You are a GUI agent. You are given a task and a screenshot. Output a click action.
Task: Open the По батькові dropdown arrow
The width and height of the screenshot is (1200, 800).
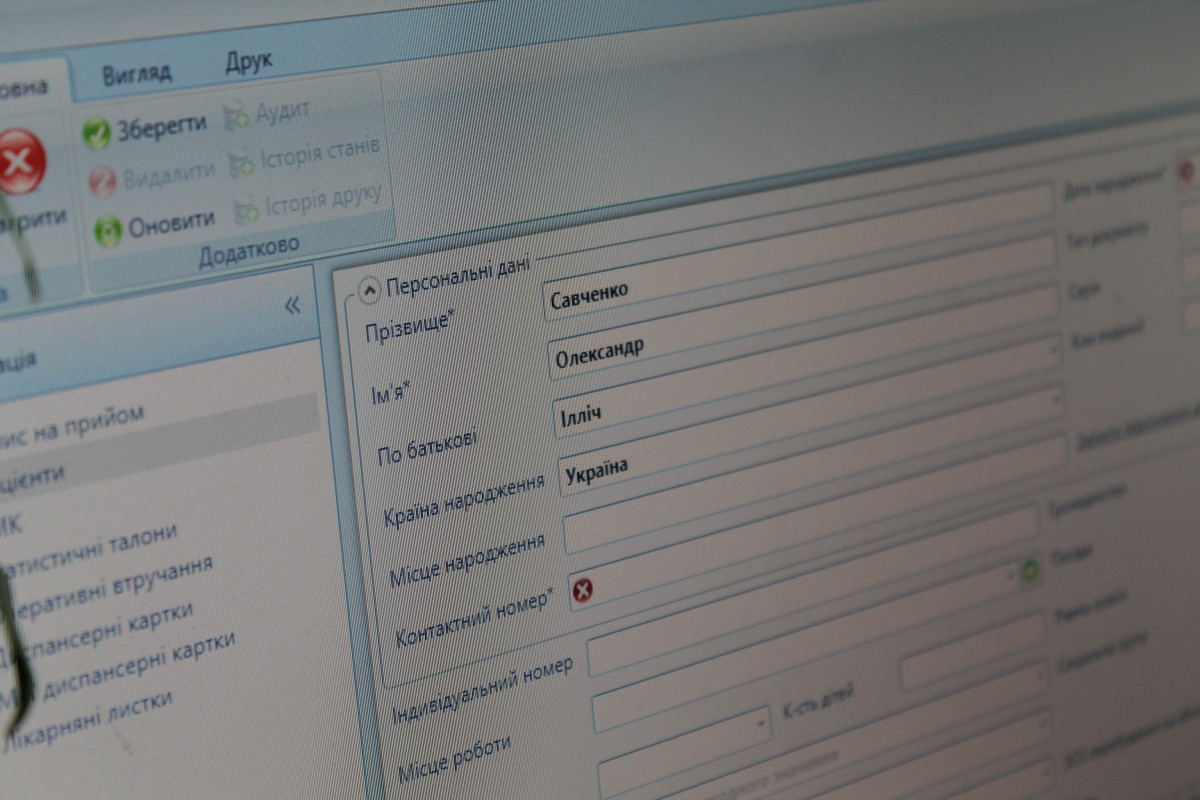pyautogui.click(x=1057, y=400)
